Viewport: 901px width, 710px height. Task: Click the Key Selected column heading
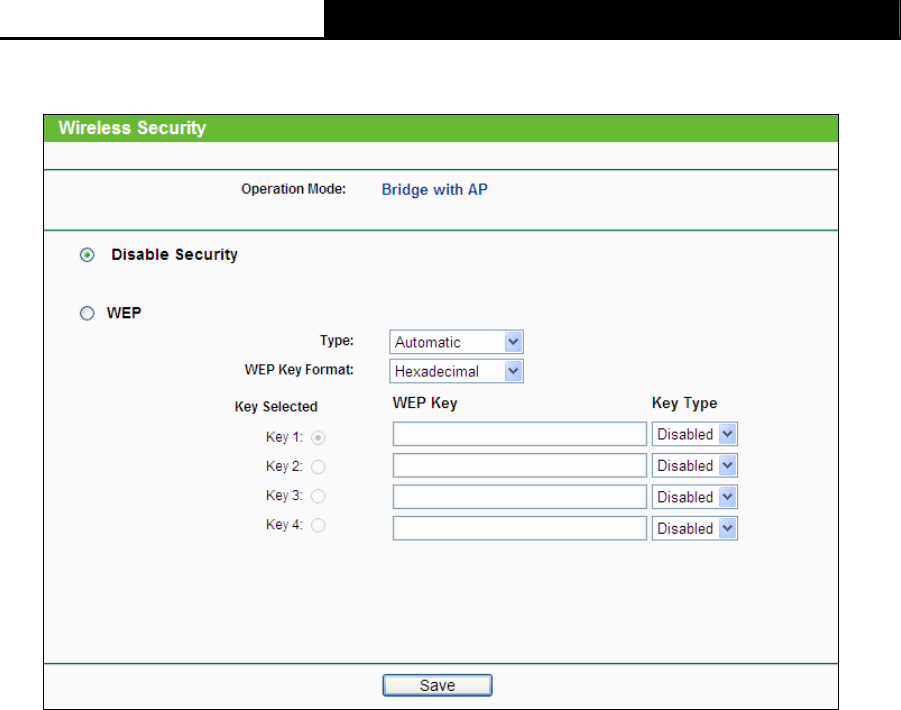click(x=276, y=407)
